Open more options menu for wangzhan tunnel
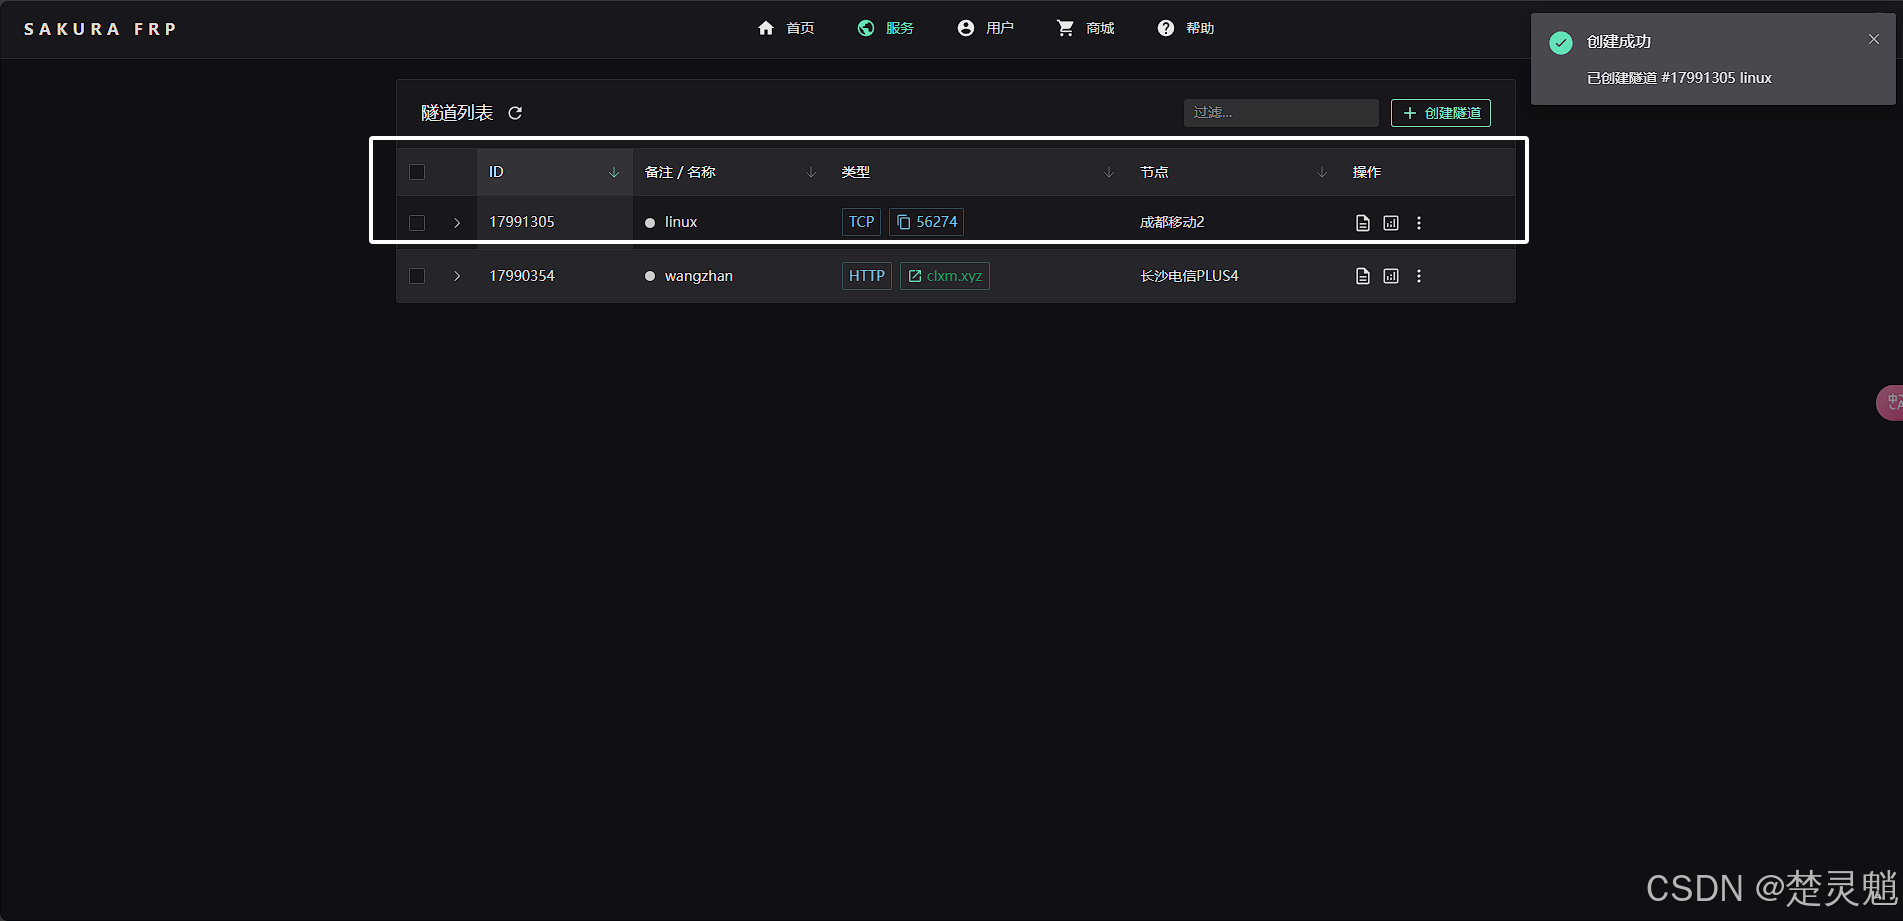Viewport: 1903px width, 921px height. point(1419,276)
